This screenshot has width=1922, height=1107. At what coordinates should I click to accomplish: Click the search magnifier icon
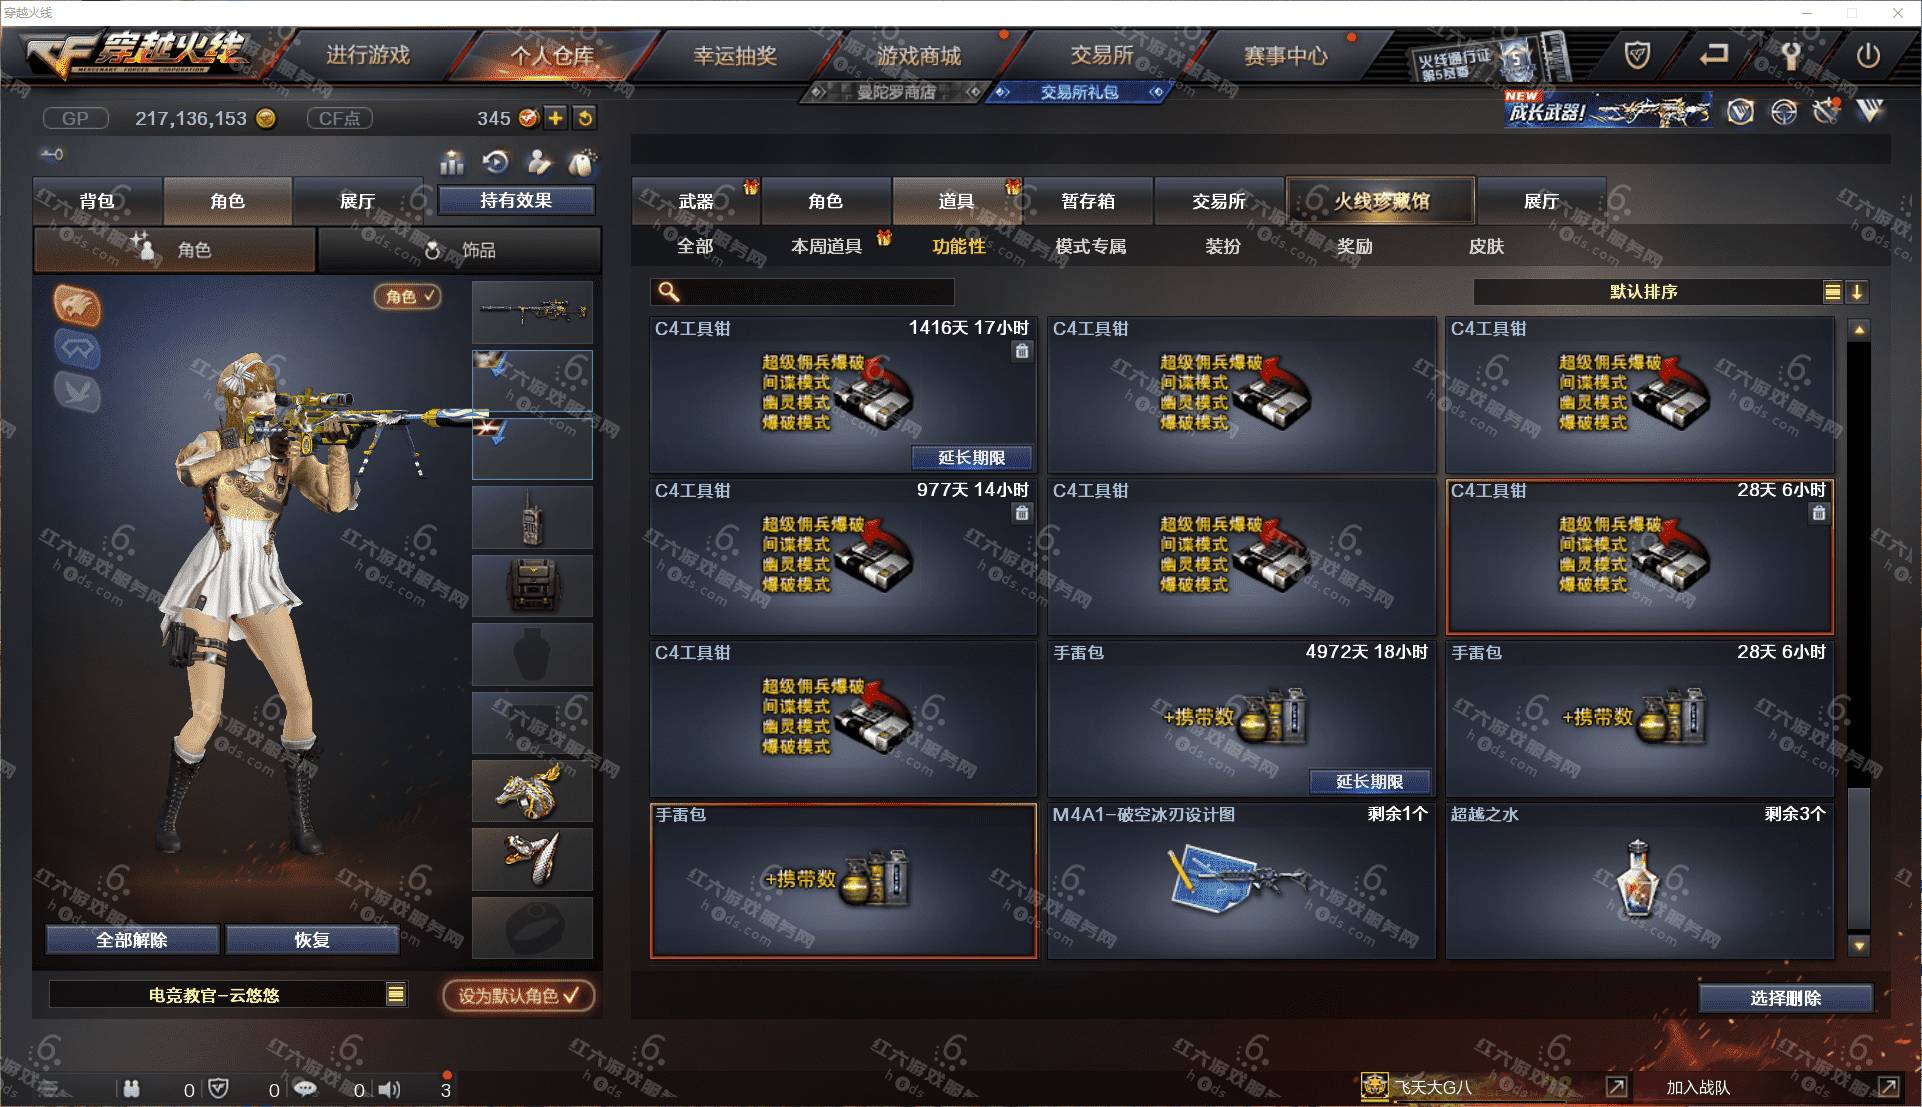coord(668,292)
